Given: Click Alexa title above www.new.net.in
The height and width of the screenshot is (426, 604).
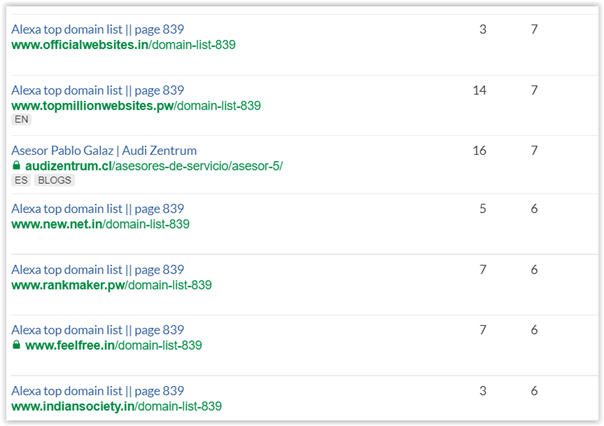Looking at the screenshot, I should [x=97, y=209].
